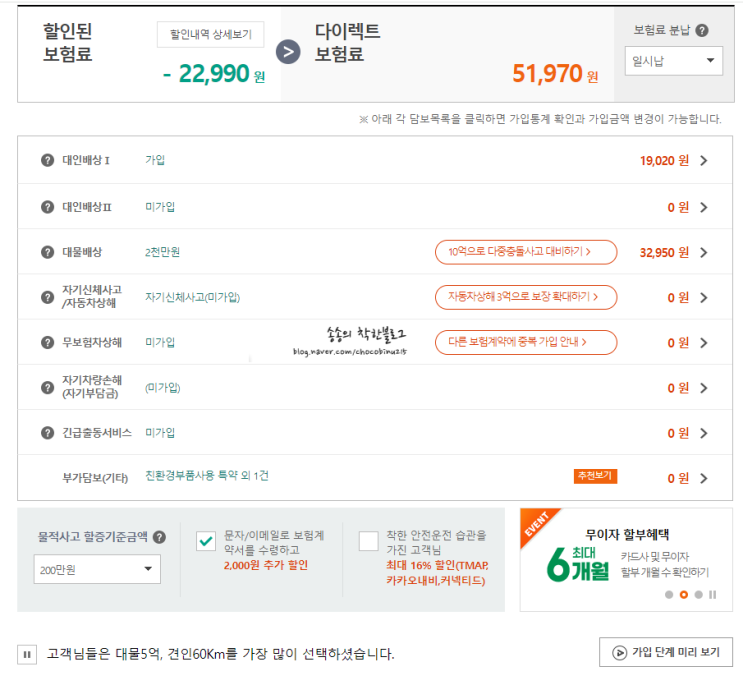Expand the 자기차량손해 row chevron
743x685 pixels.
704,388
